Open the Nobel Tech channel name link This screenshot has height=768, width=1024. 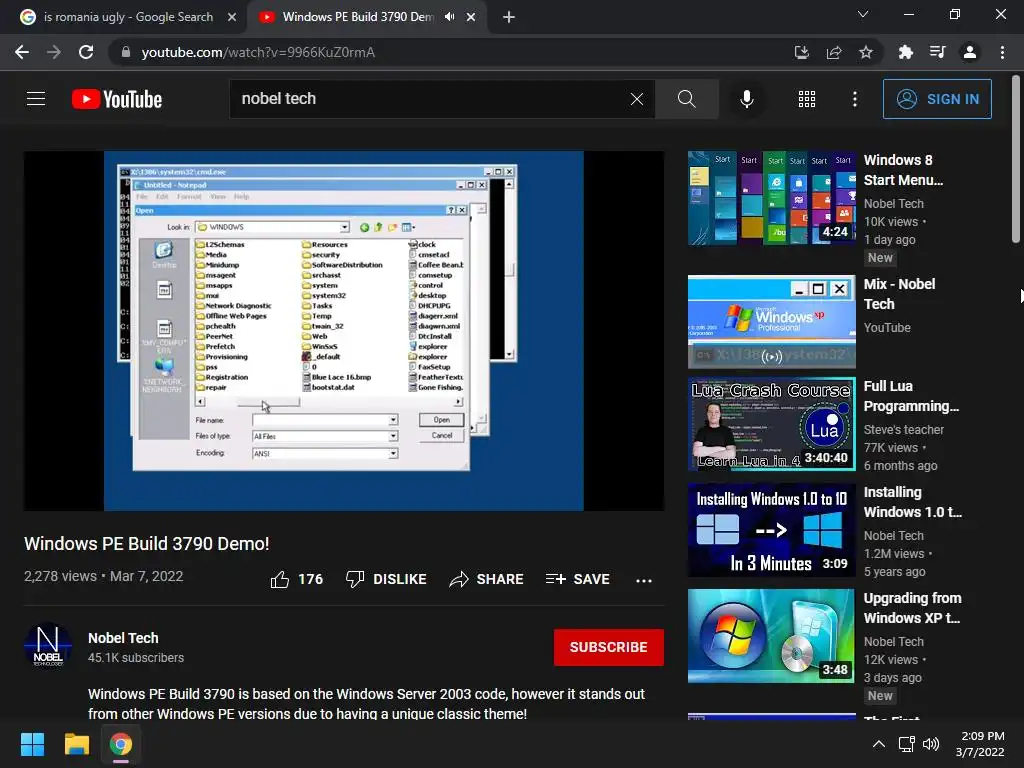click(123, 638)
